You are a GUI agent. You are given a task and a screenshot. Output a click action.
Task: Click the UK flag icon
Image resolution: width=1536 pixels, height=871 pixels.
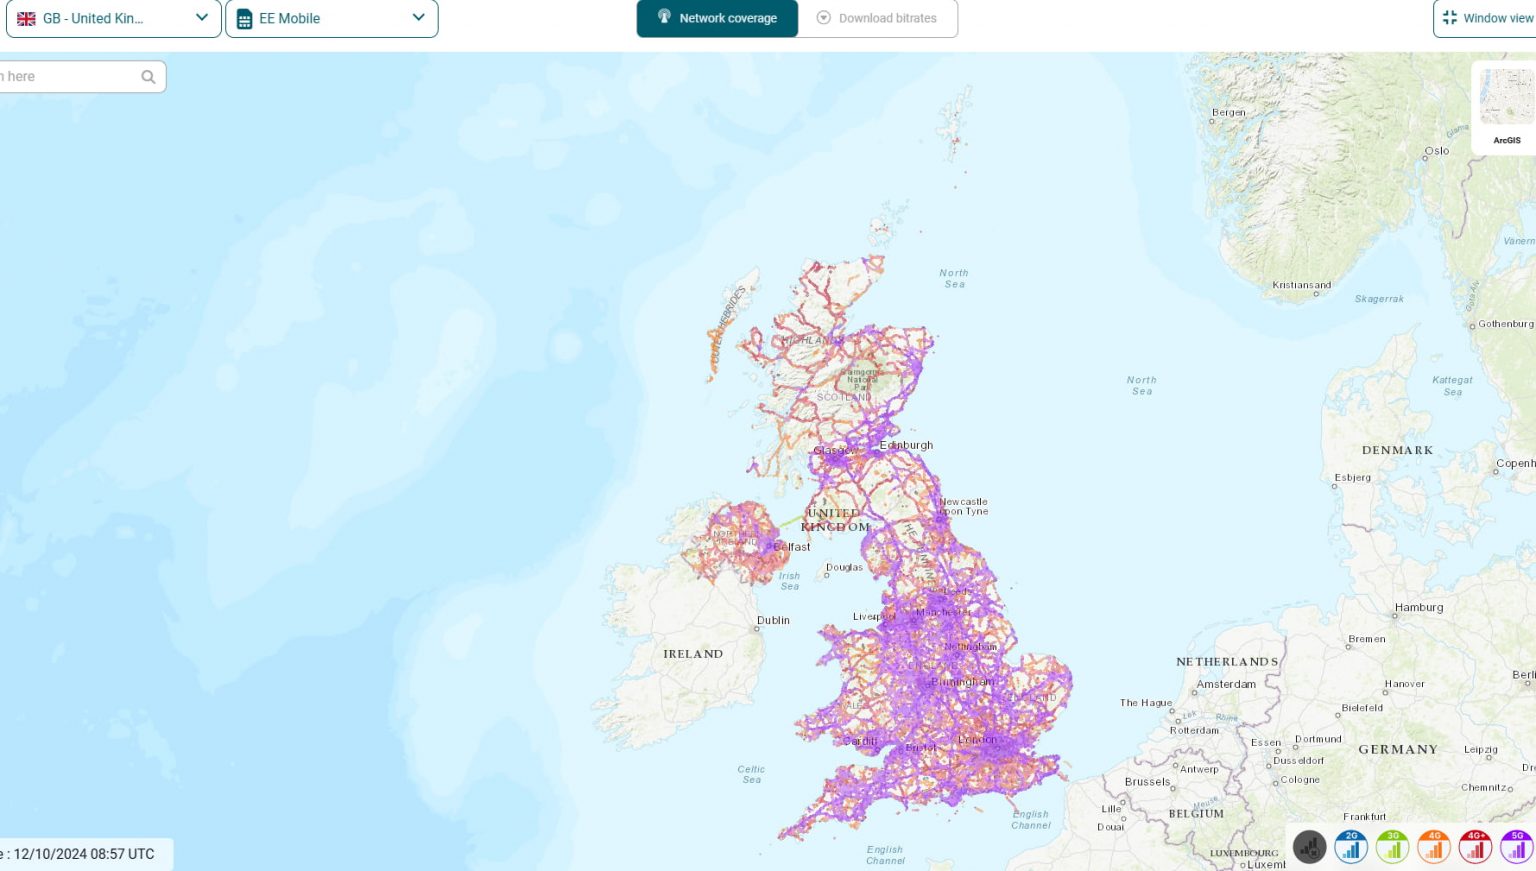[27, 19]
